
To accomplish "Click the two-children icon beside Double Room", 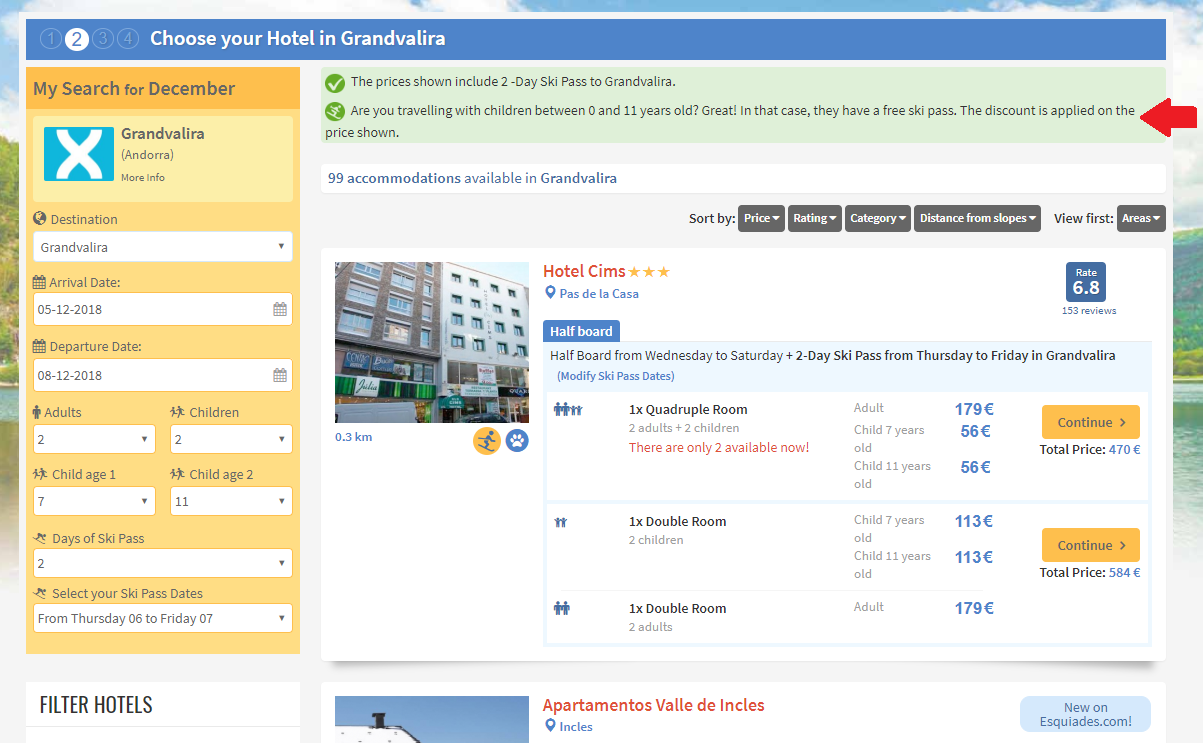I will (560, 522).
